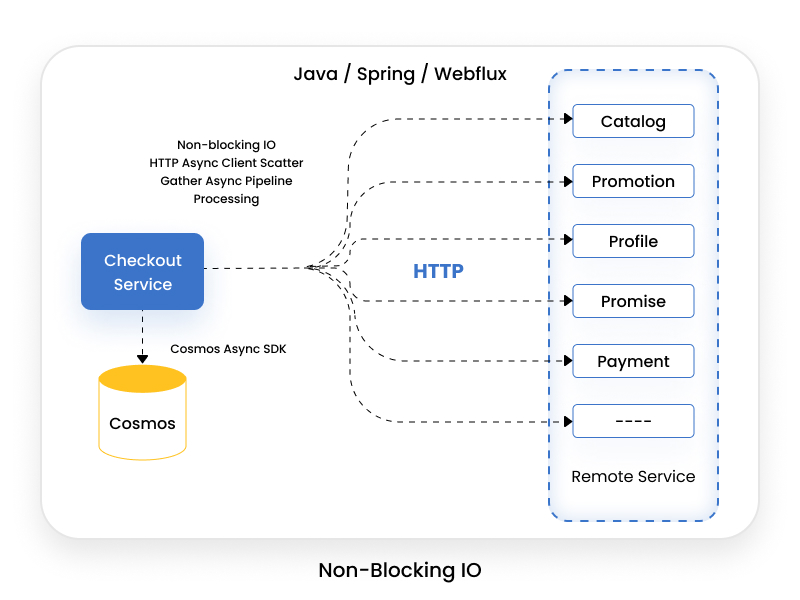Viewport: 800px width, 600px height.
Task: Select the 'Non-blocking IO' description line
Action: (226, 145)
